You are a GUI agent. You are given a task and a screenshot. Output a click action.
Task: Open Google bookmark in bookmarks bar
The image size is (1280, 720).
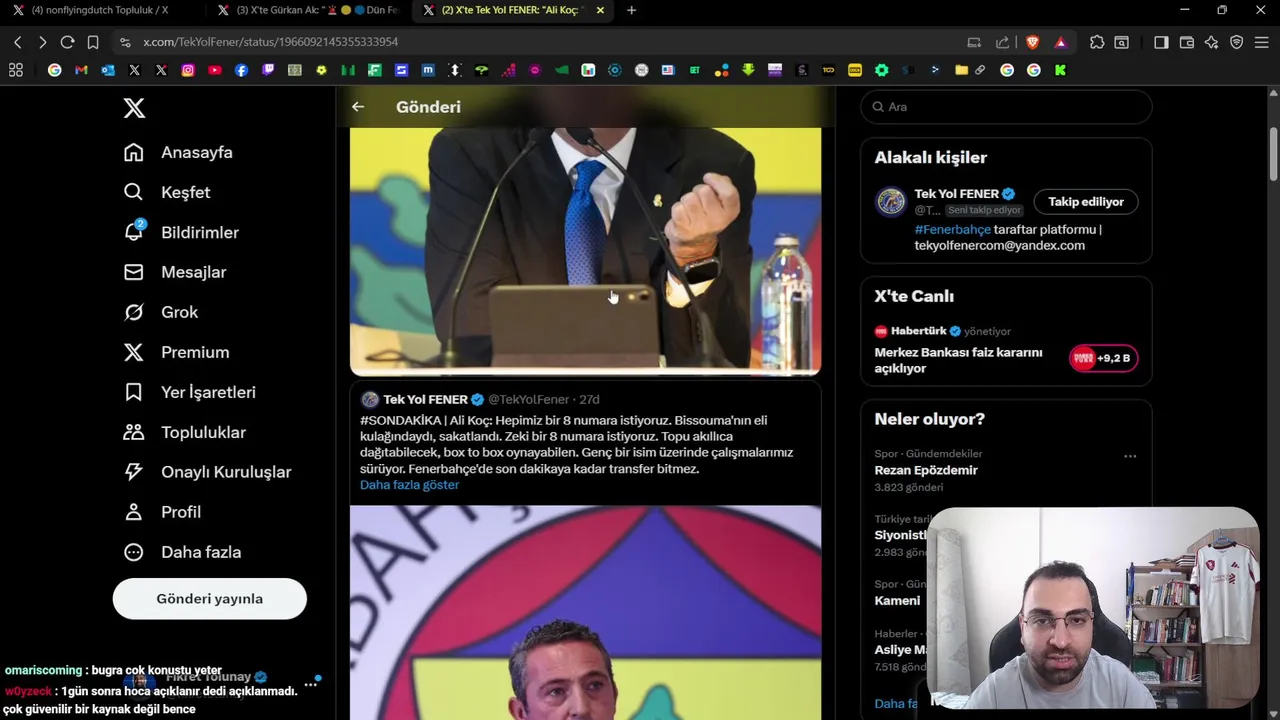click(55, 70)
